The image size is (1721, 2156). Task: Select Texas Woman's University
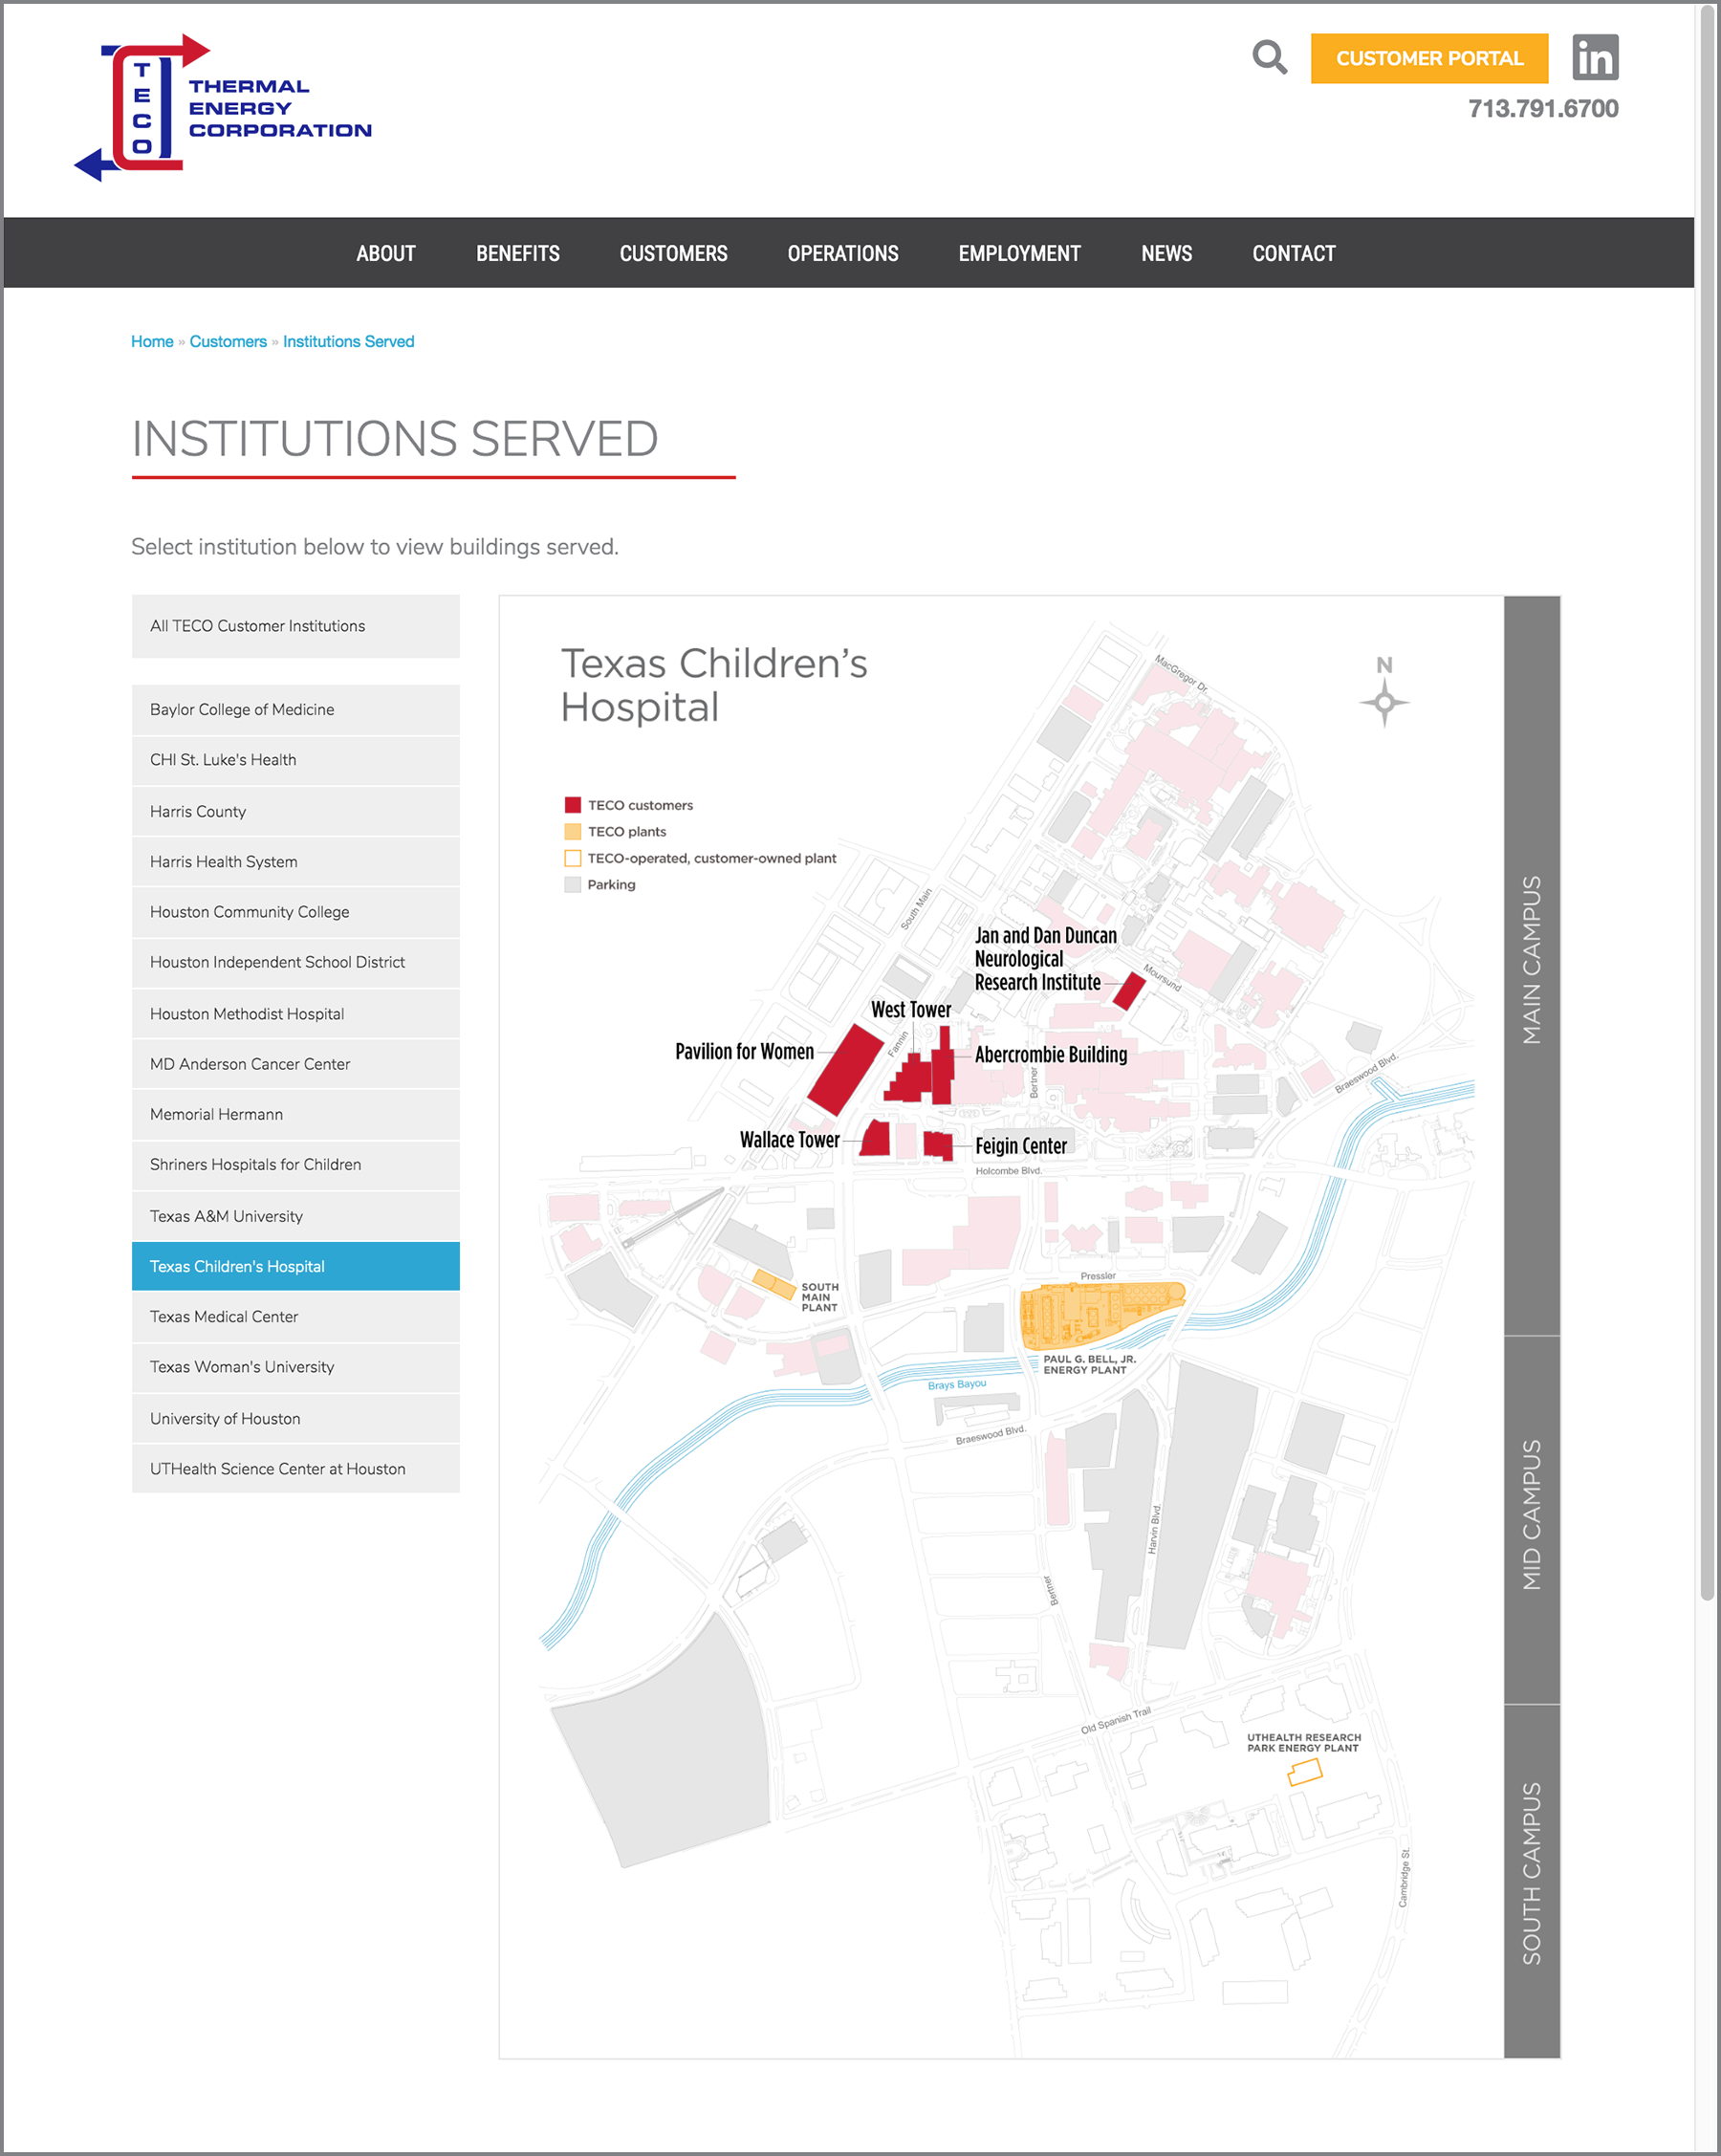click(x=295, y=1367)
